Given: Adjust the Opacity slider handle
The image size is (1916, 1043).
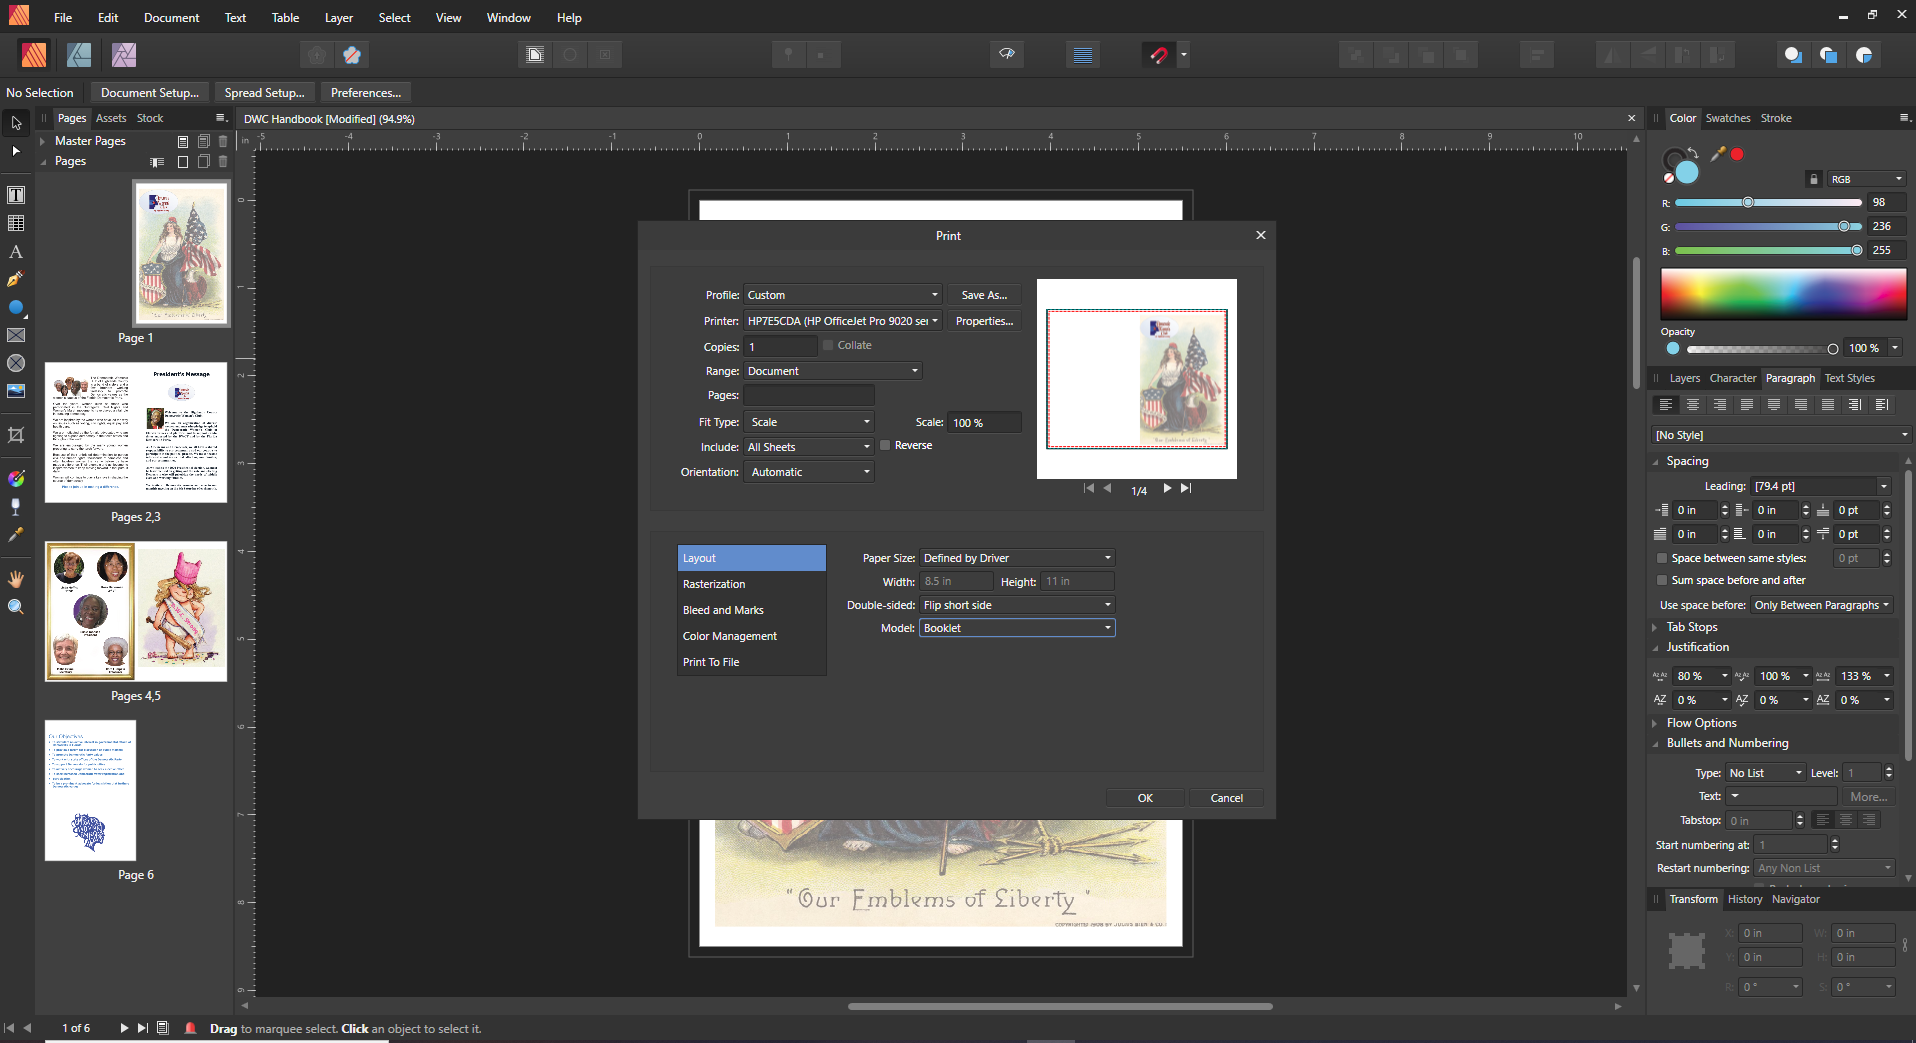Looking at the screenshot, I should [x=1832, y=349].
